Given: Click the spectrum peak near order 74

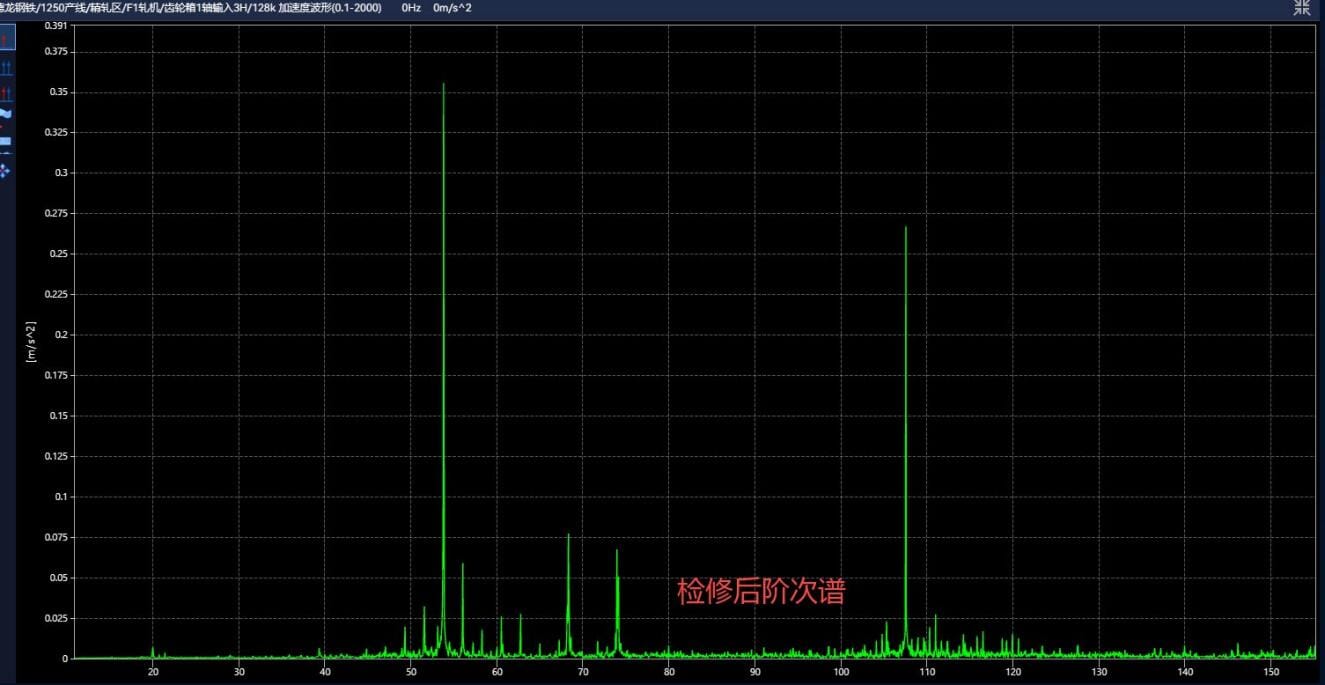Looking at the screenshot, I should coord(617,551).
